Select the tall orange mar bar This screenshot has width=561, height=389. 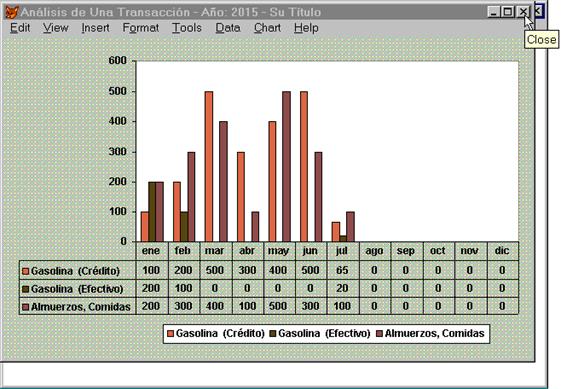[x=209, y=166]
